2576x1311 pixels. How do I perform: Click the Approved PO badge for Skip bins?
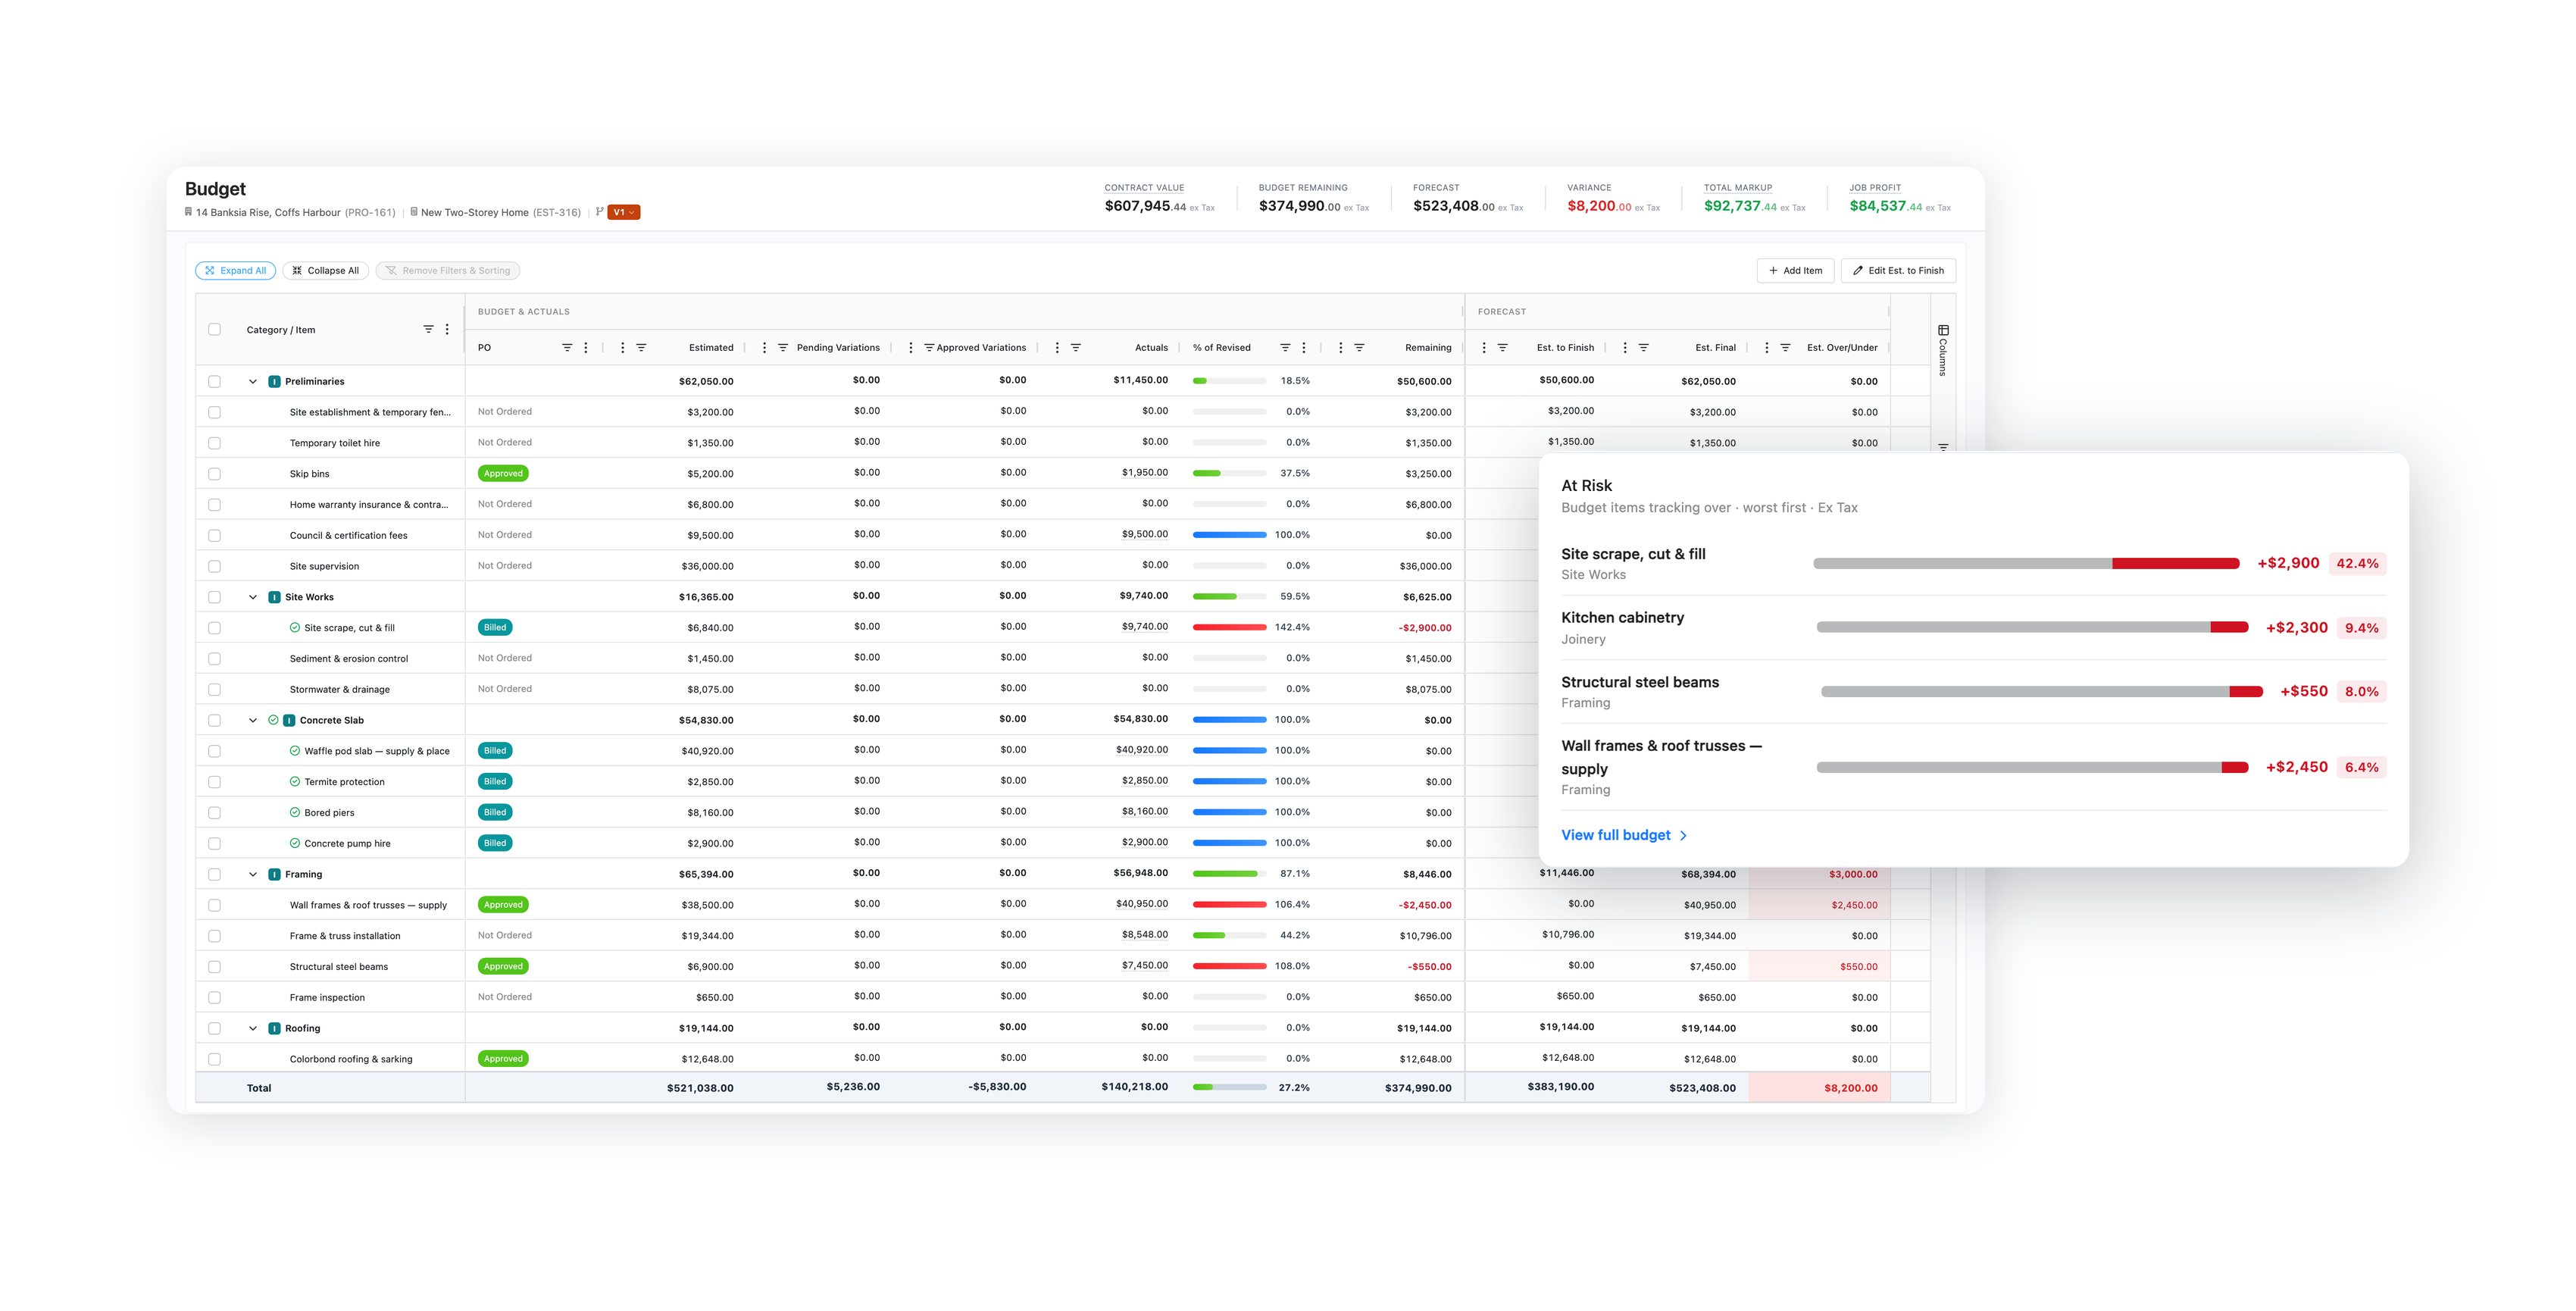503,474
